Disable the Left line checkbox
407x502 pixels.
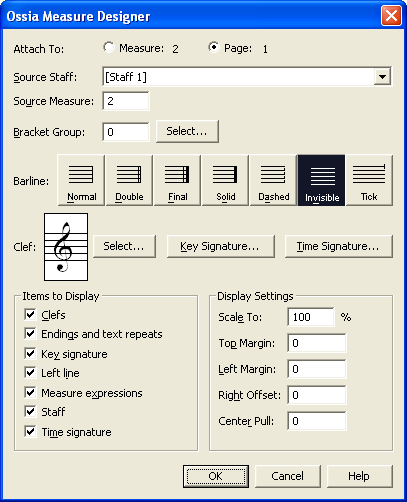click(x=30, y=372)
